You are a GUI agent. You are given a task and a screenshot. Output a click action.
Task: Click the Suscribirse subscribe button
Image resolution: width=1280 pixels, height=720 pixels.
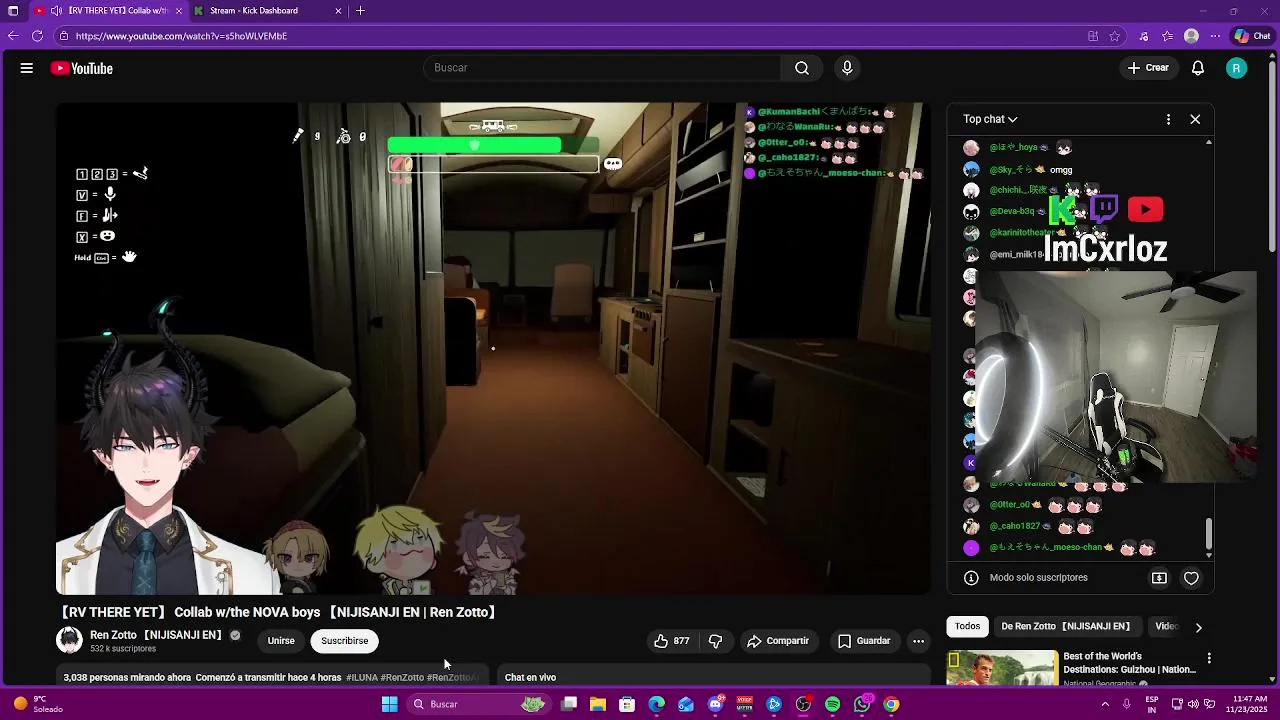click(x=345, y=641)
